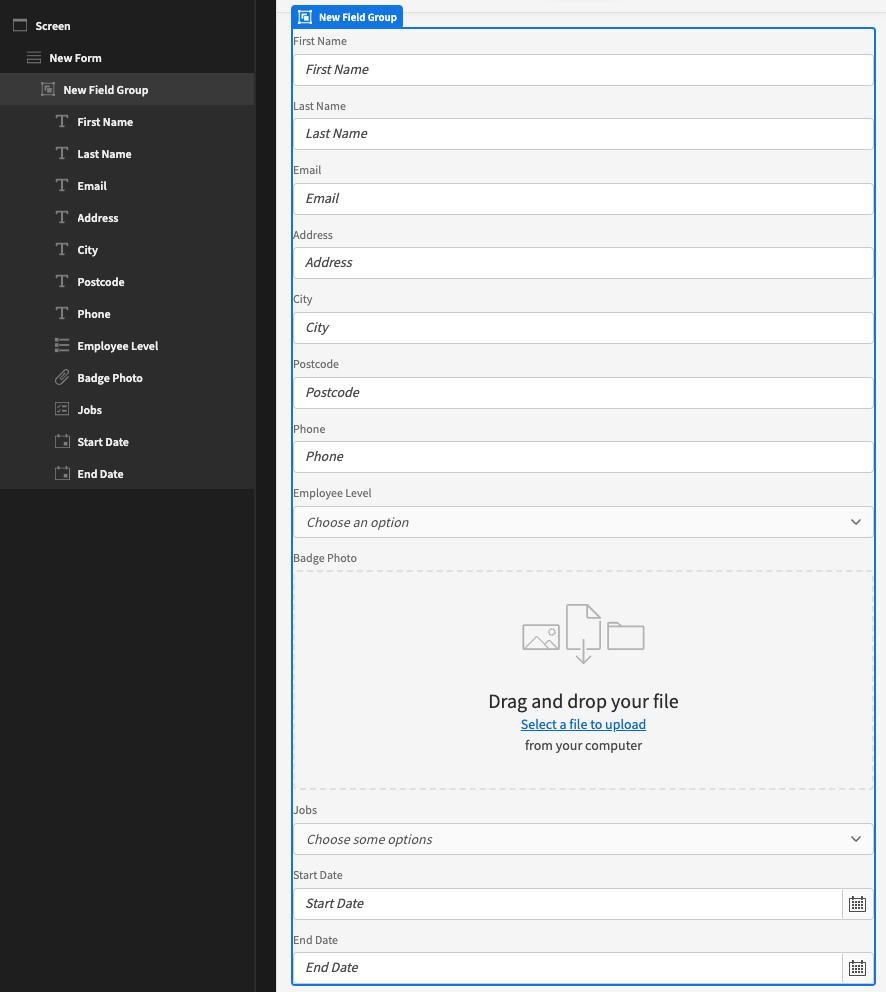
Task: Click the text icon beside Last Name
Action: click(62, 153)
